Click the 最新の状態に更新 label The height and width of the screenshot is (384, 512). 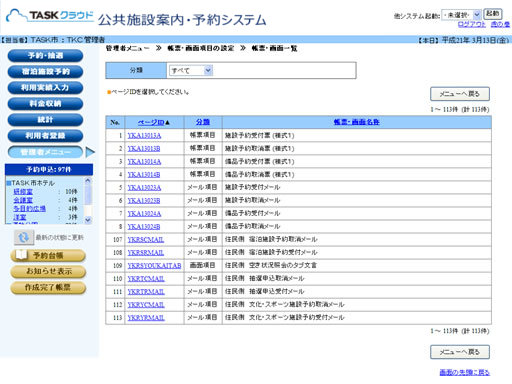click(x=60, y=237)
